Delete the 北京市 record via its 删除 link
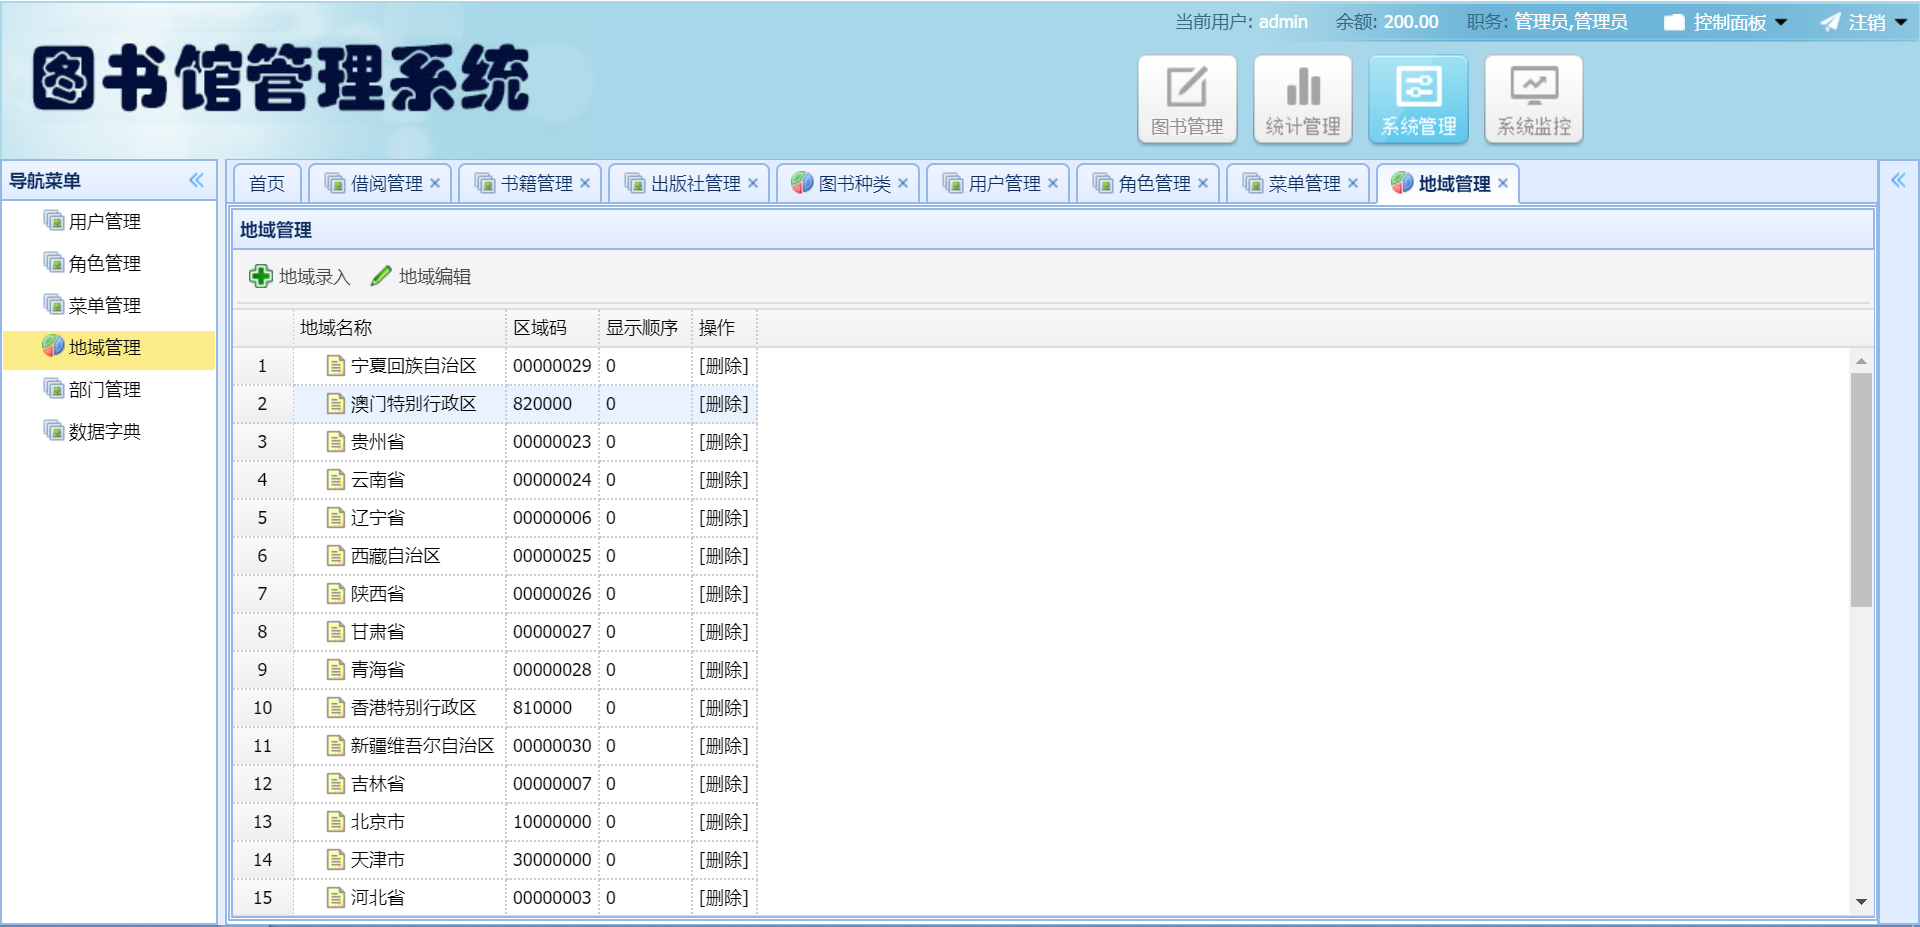This screenshot has height=927, width=1920. 724,821
